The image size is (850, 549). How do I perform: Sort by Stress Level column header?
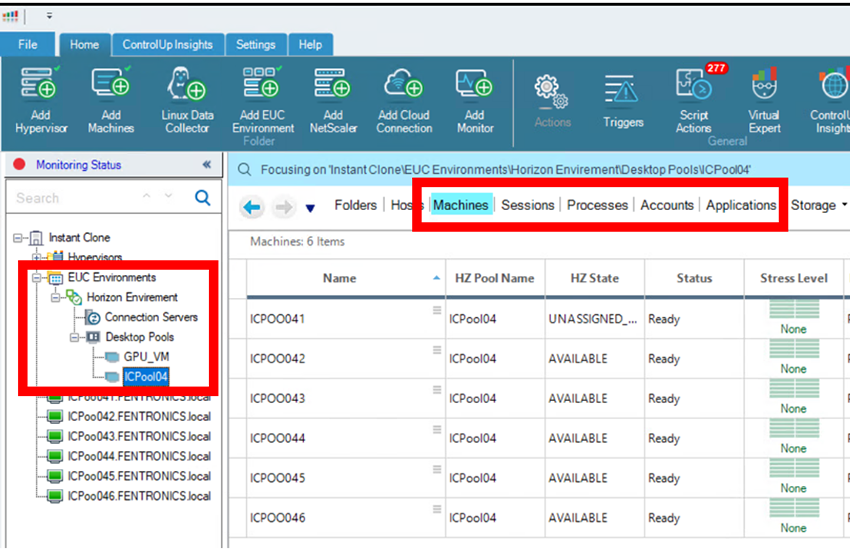tap(794, 279)
